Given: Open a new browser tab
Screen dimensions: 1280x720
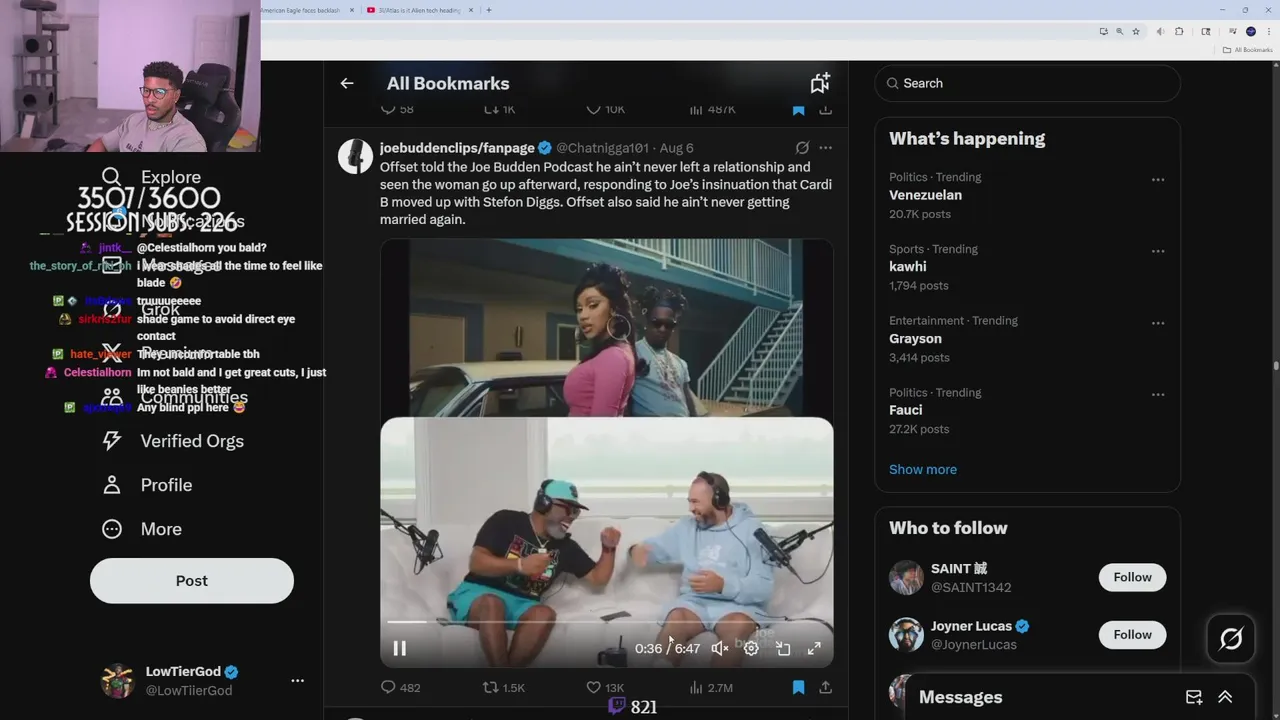Looking at the screenshot, I should pos(488,10).
